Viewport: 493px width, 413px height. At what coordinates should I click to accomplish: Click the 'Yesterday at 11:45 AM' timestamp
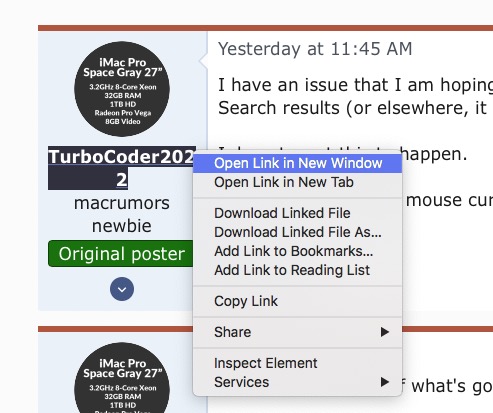pos(315,49)
